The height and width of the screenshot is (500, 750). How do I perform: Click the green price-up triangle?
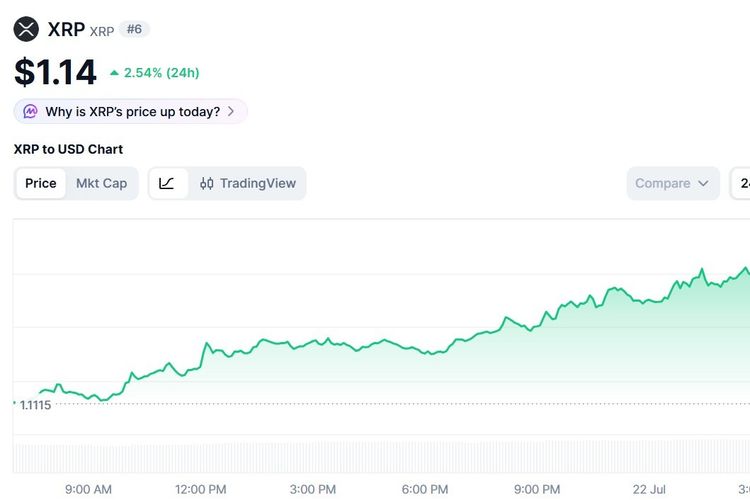click(114, 73)
